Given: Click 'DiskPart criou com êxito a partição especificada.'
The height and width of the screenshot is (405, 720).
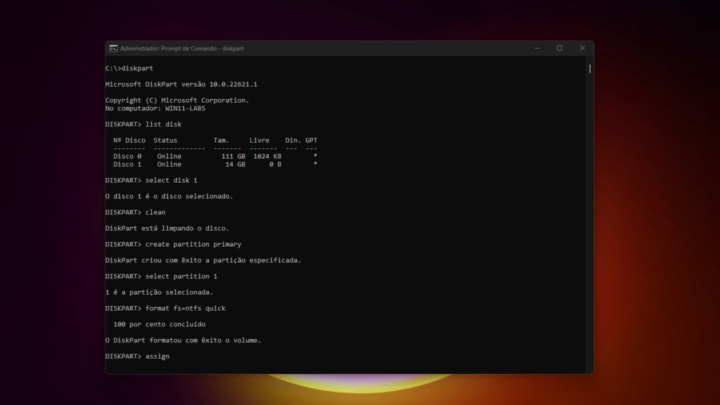Looking at the screenshot, I should [x=203, y=260].
